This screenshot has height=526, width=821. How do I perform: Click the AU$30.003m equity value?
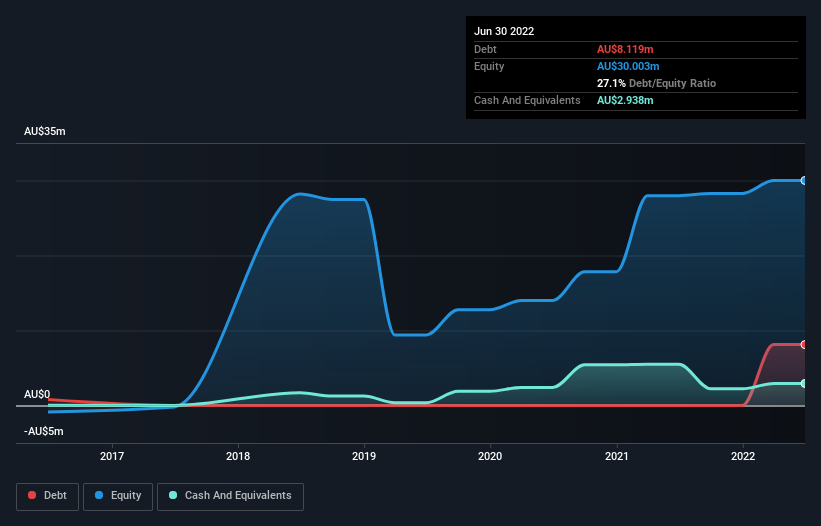click(628, 66)
